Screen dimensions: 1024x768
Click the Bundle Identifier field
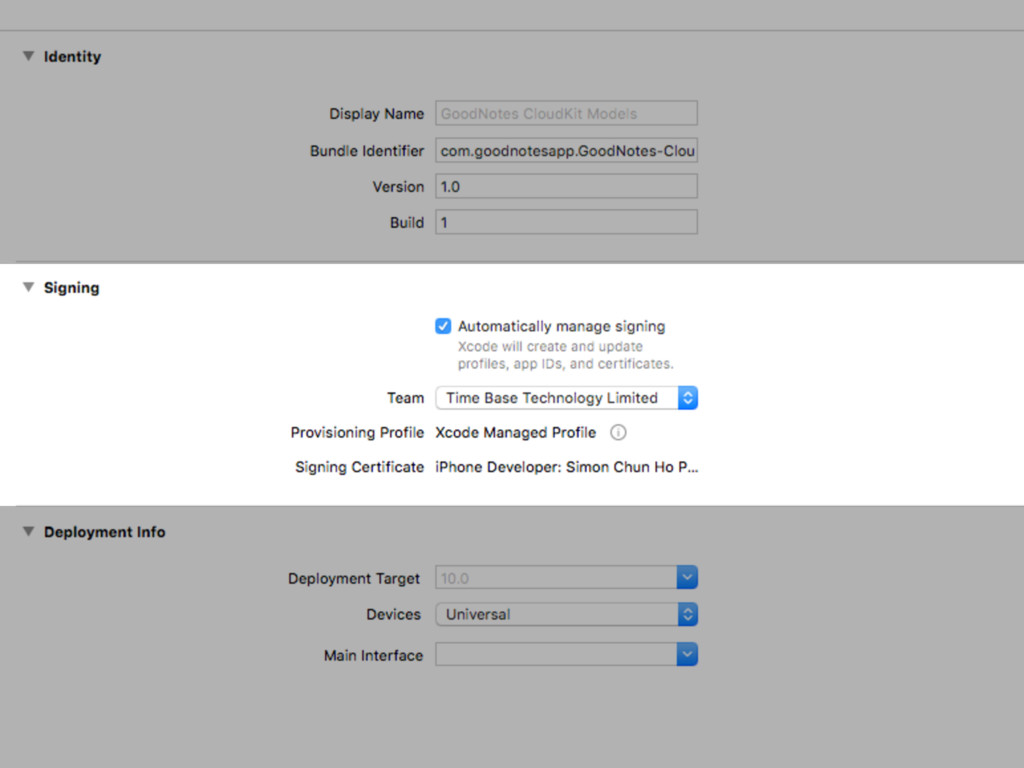click(x=566, y=150)
